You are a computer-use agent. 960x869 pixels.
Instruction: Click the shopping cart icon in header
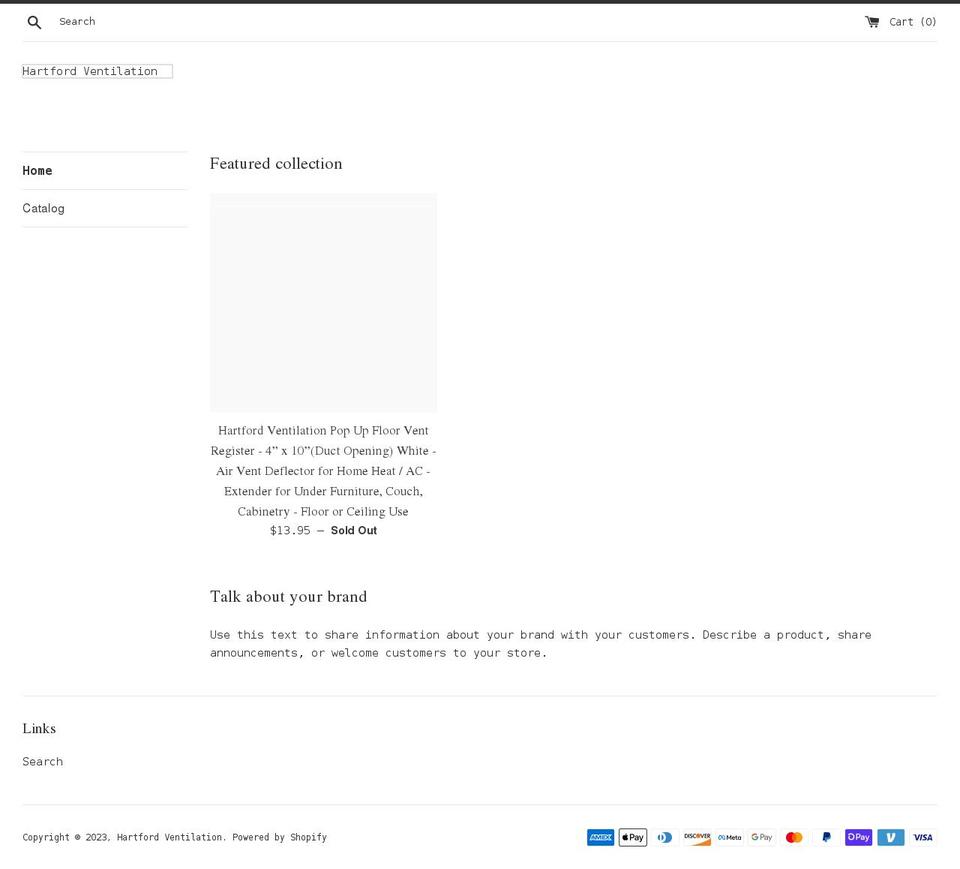(871, 21)
